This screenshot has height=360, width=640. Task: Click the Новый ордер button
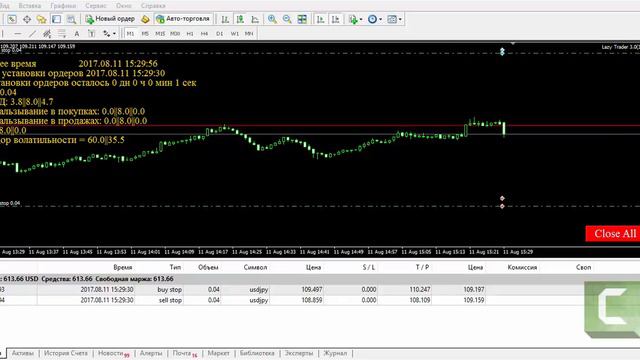click(110, 19)
